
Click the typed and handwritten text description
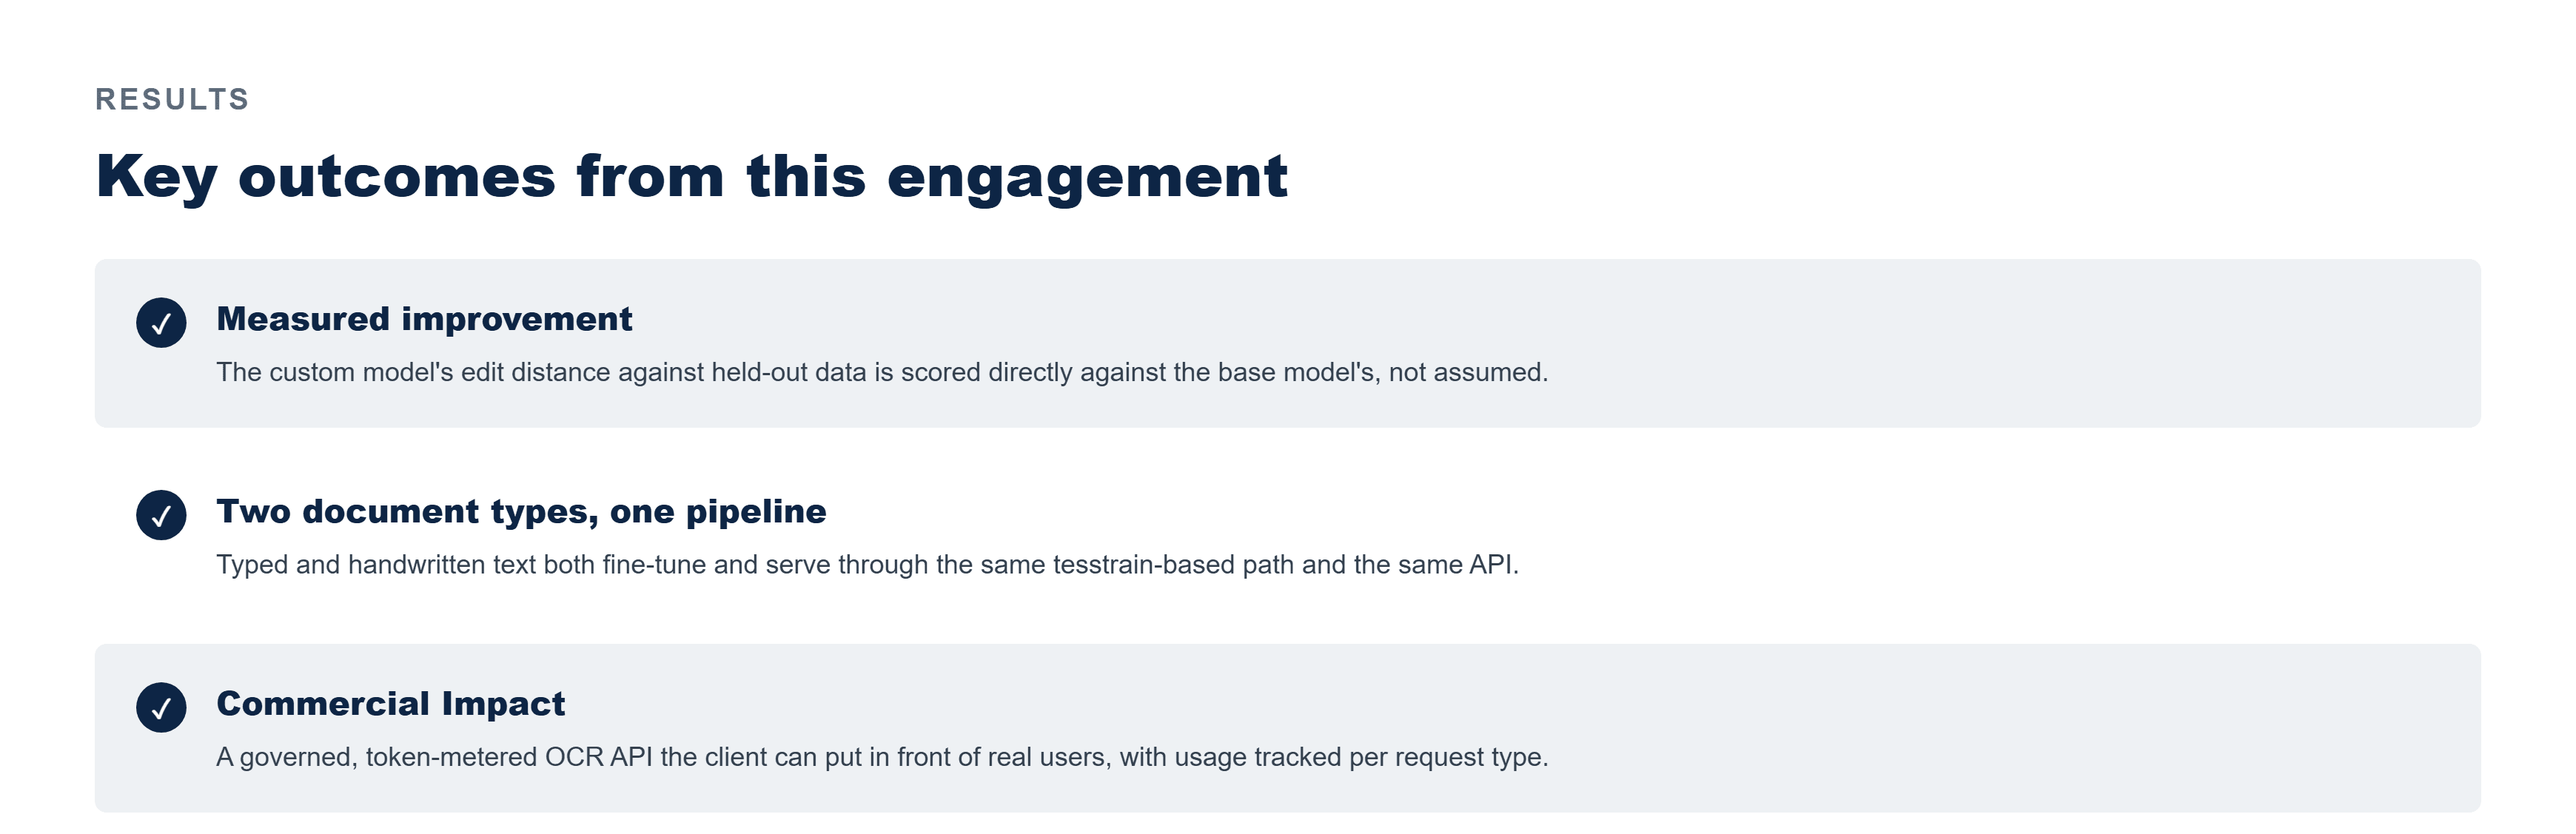[x=867, y=564]
